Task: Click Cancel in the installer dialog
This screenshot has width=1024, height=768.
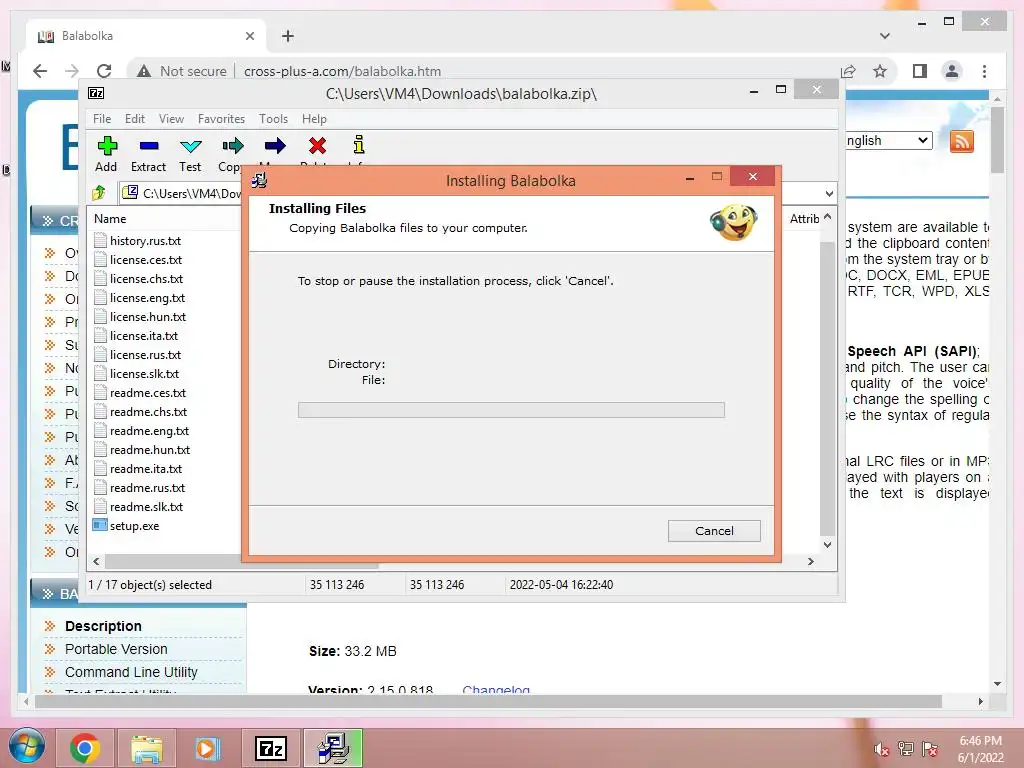Action: pyautogui.click(x=714, y=531)
